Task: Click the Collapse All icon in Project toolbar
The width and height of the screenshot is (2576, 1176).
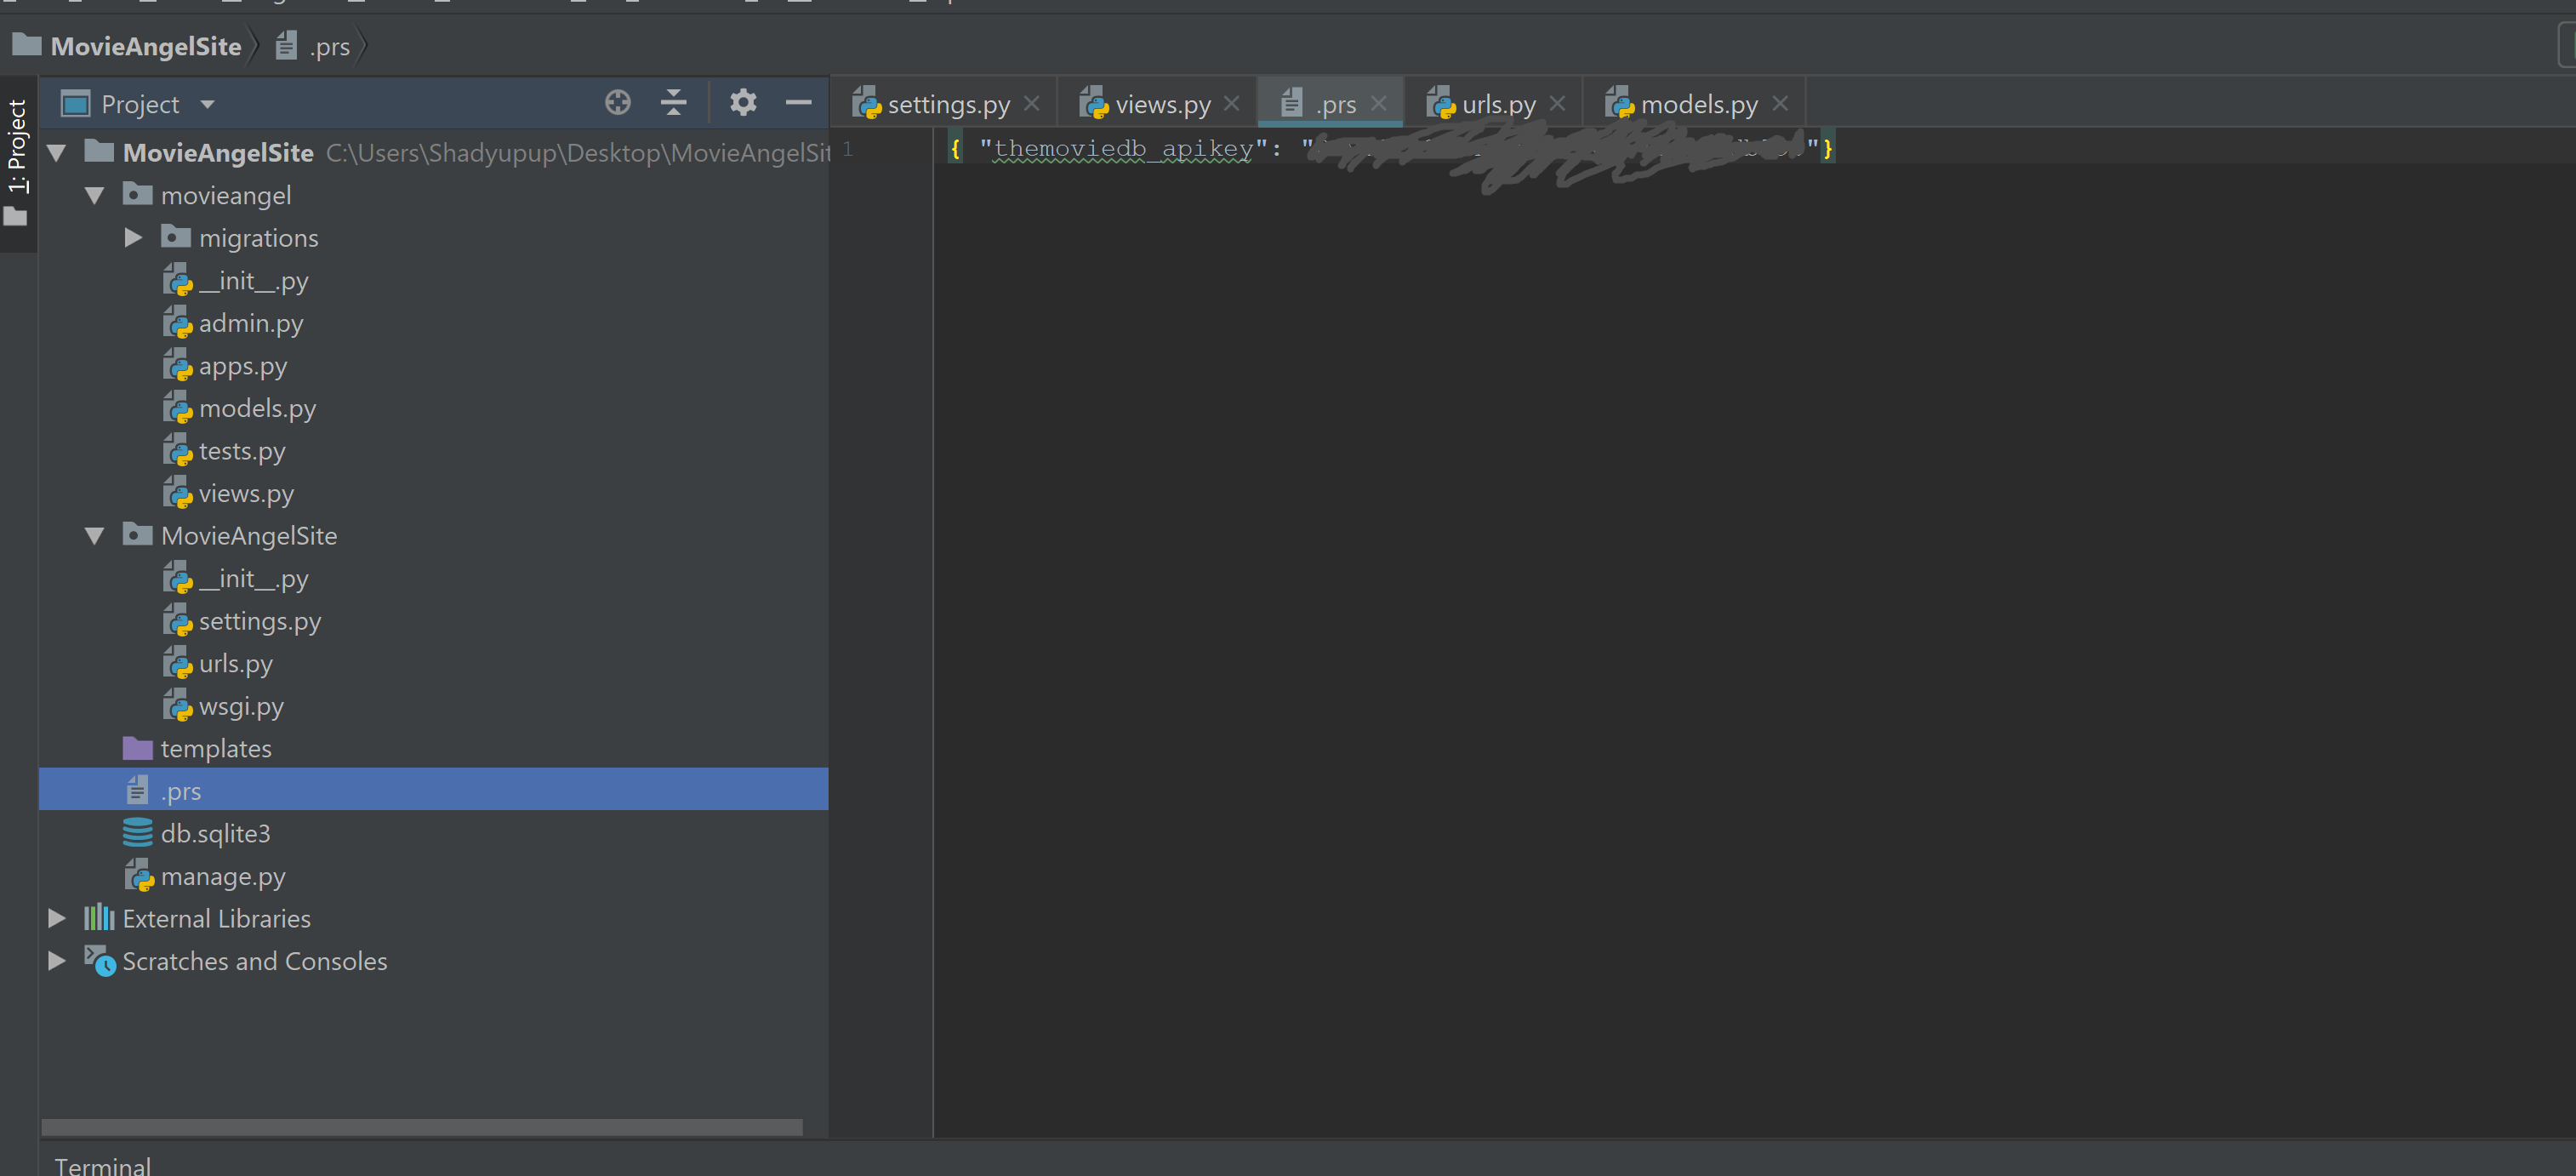Action: [x=673, y=102]
